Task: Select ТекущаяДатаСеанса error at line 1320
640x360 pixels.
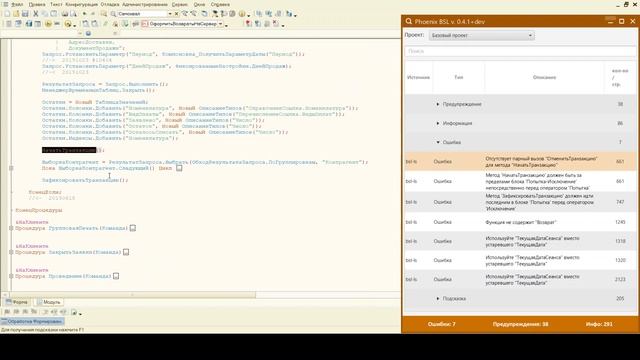Action: [x=520, y=260]
